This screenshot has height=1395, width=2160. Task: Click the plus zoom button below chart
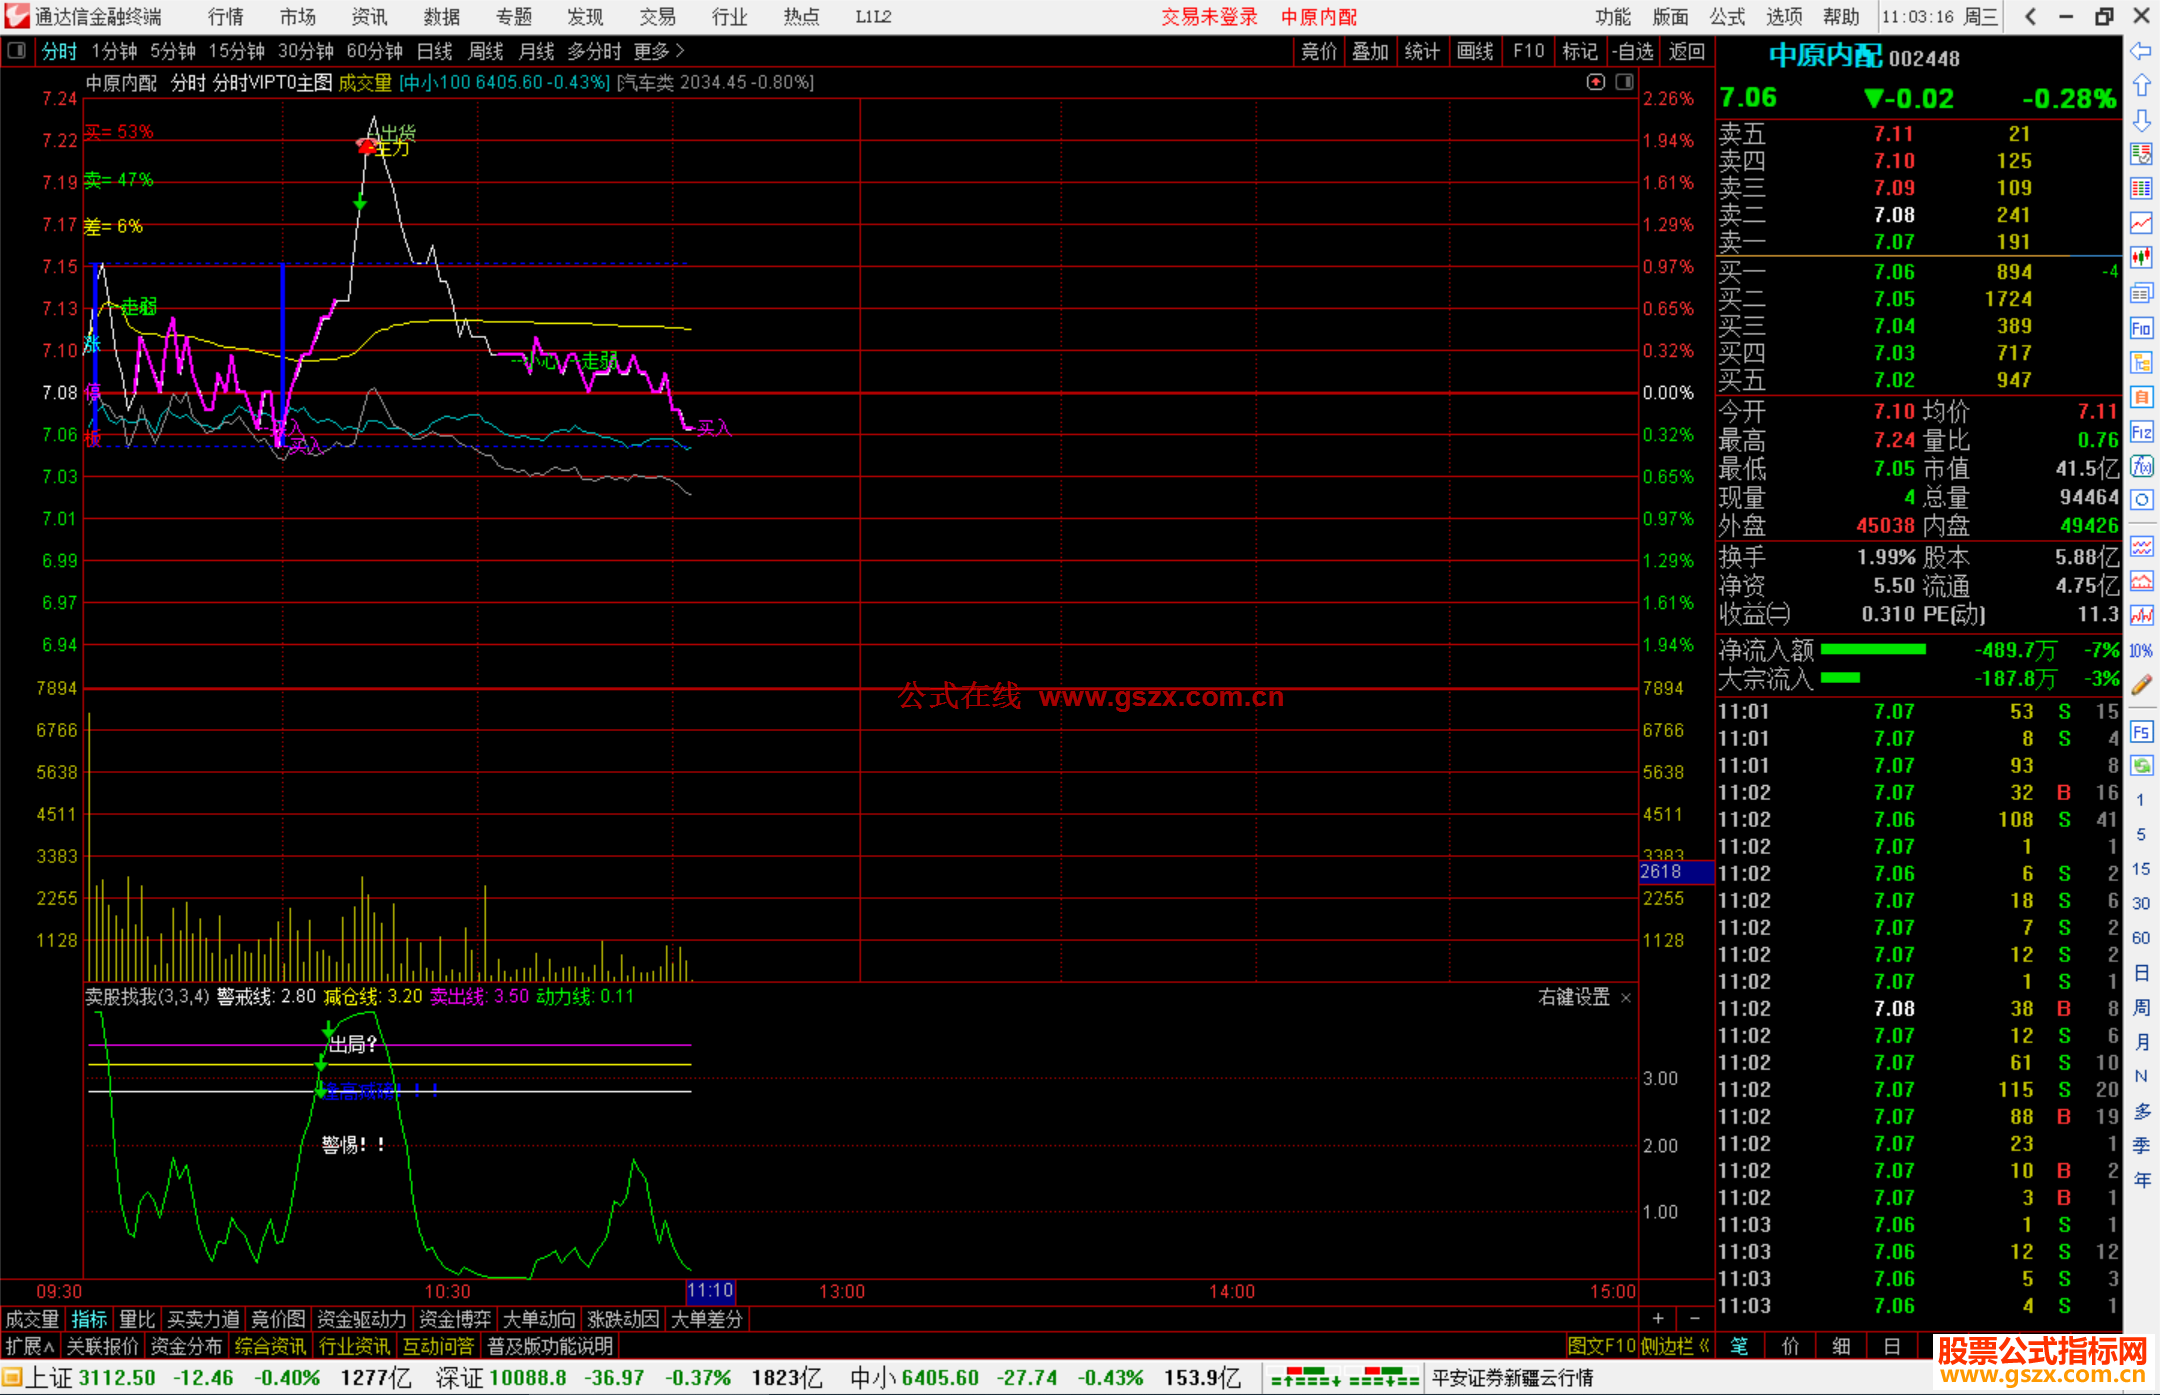pos(1658,1319)
